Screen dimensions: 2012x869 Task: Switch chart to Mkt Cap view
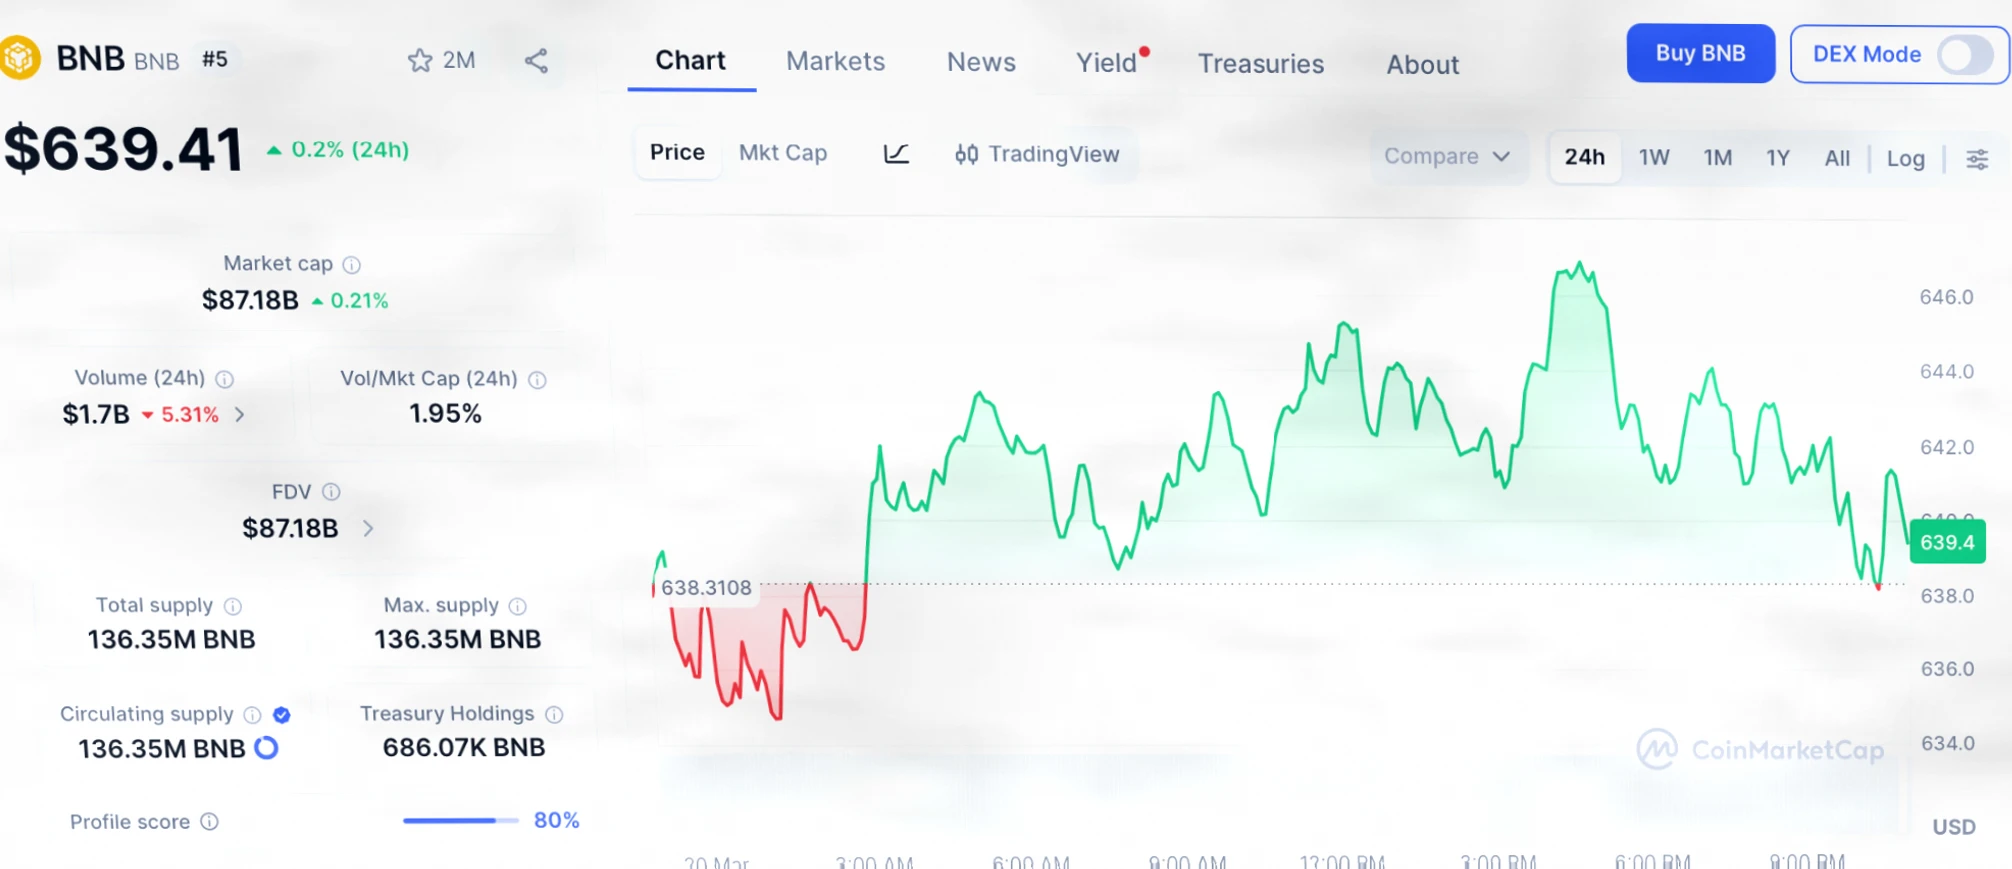(783, 153)
